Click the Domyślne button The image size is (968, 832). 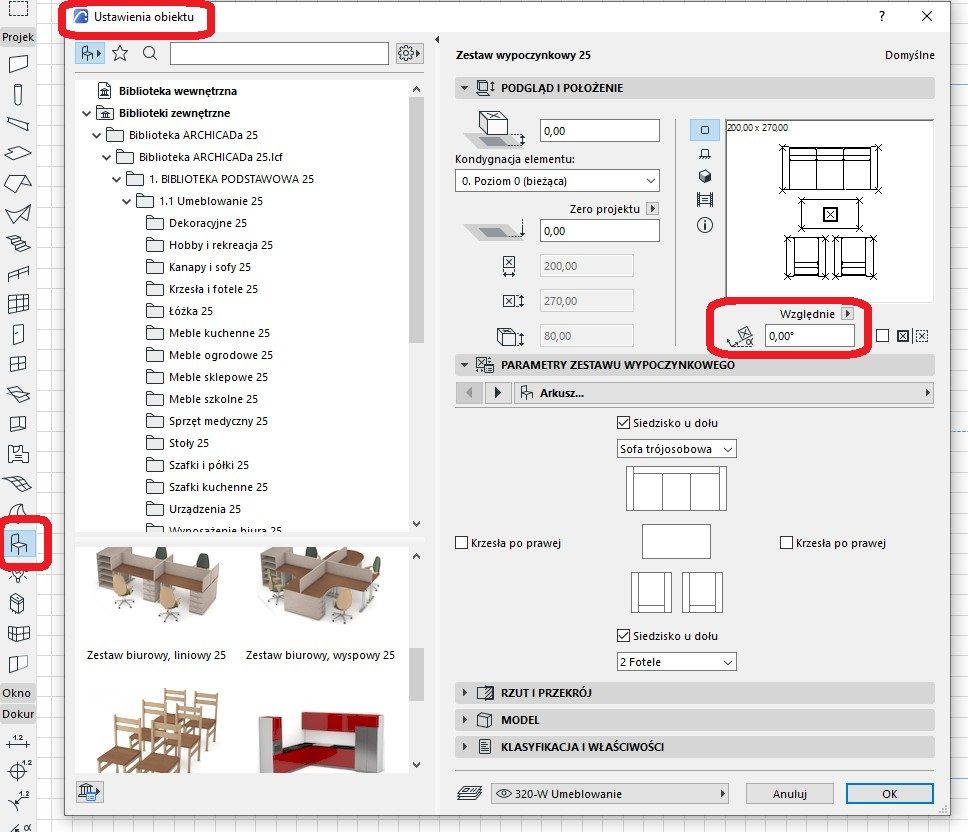909,56
